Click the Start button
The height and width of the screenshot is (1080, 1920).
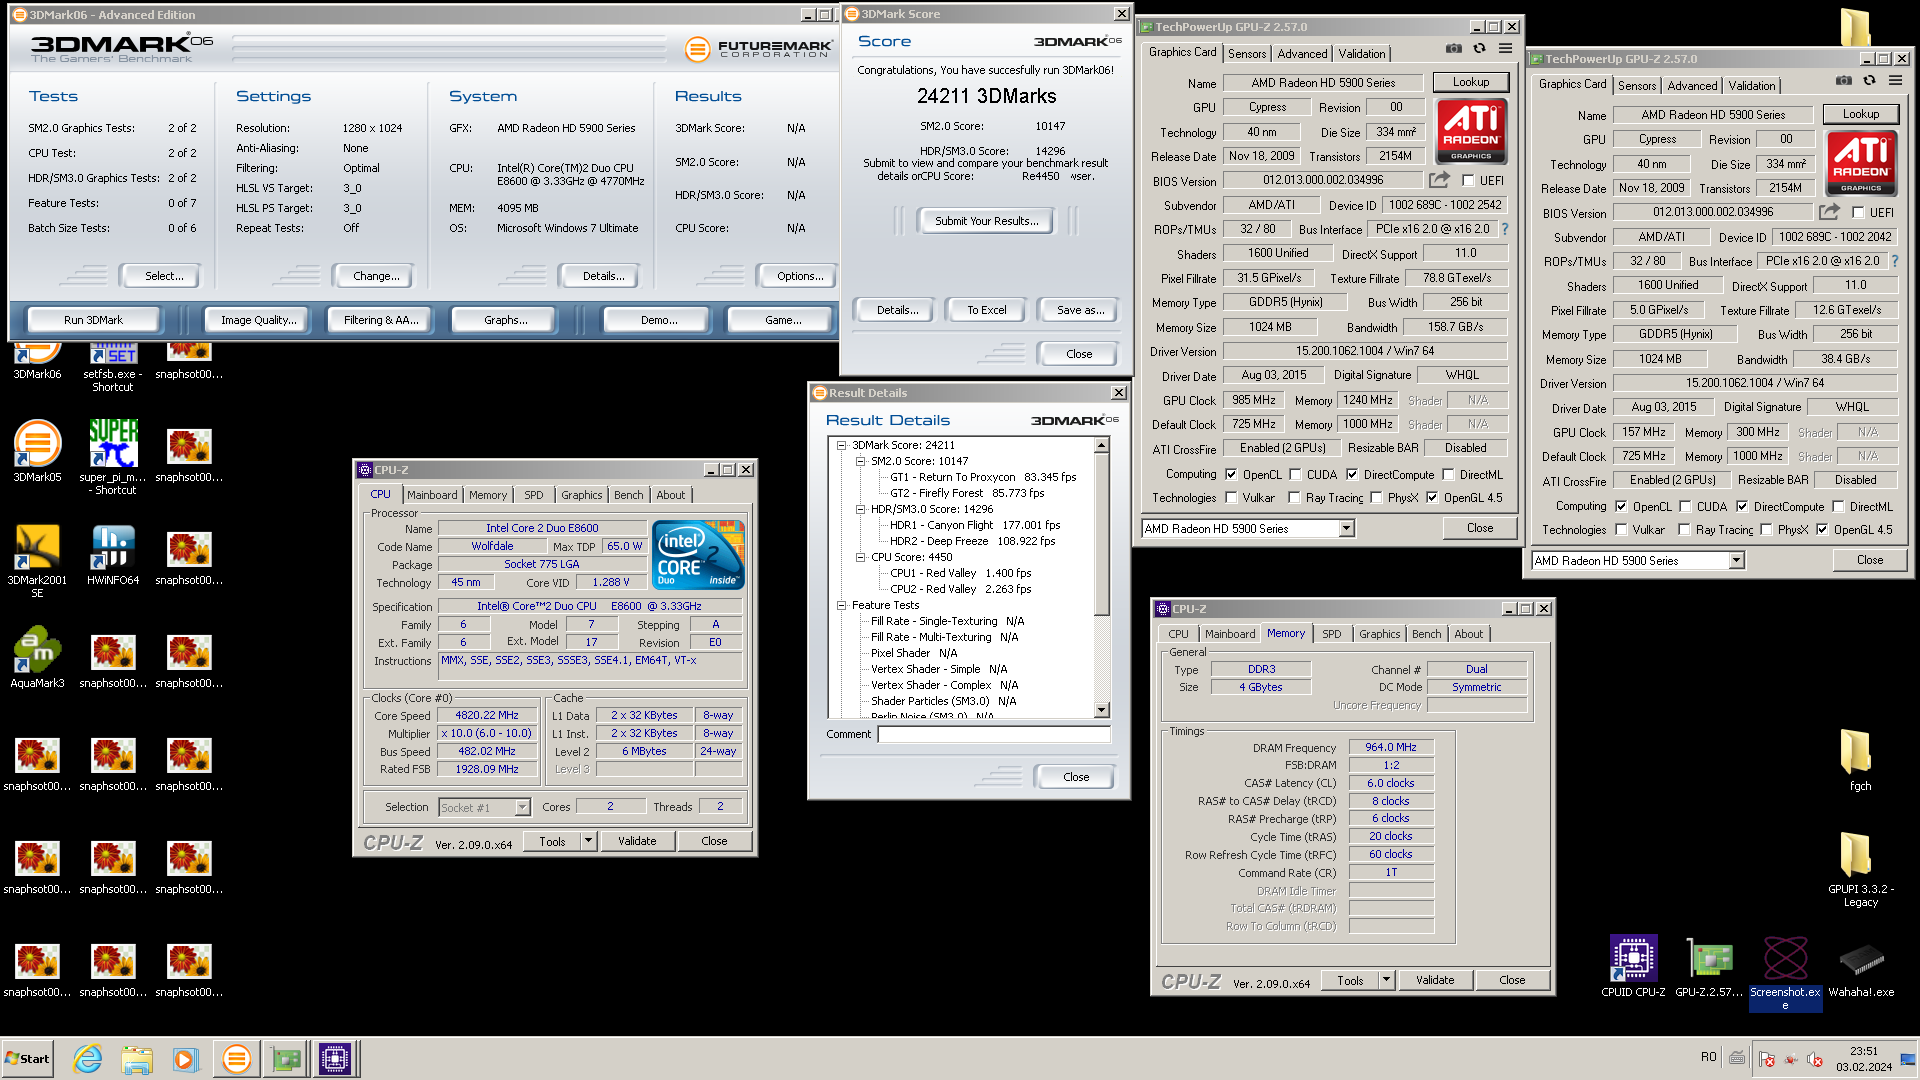[28, 1058]
